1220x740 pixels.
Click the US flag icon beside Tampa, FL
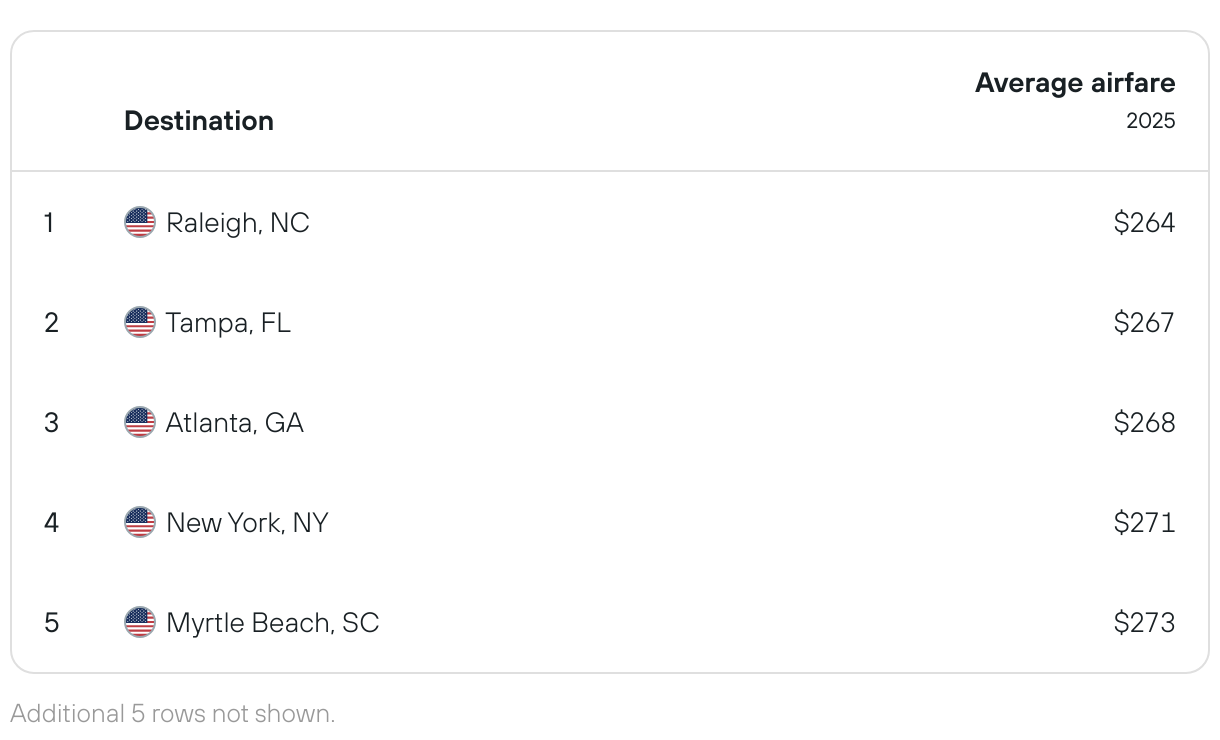click(x=140, y=322)
